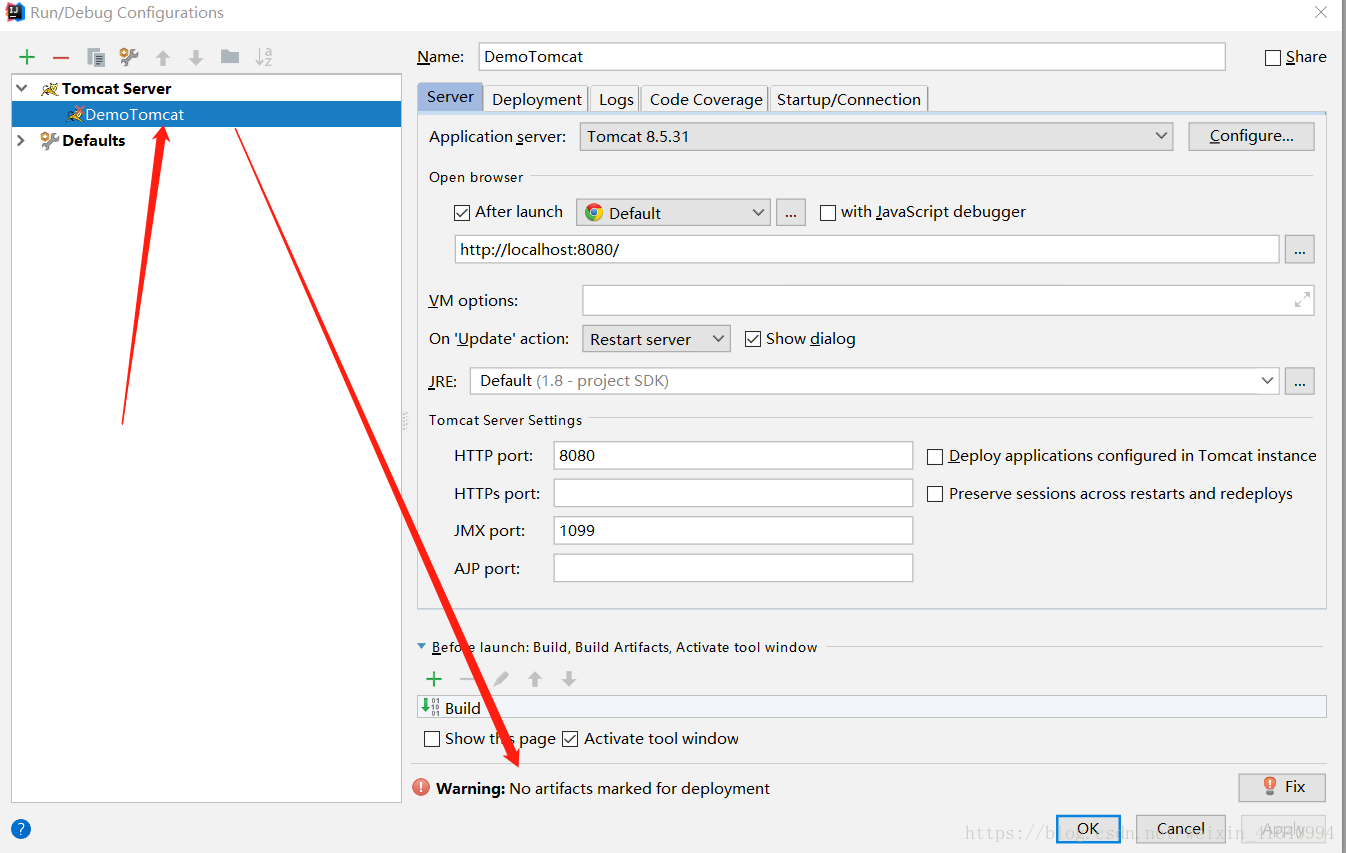Move configuration down in the list

pos(196,58)
